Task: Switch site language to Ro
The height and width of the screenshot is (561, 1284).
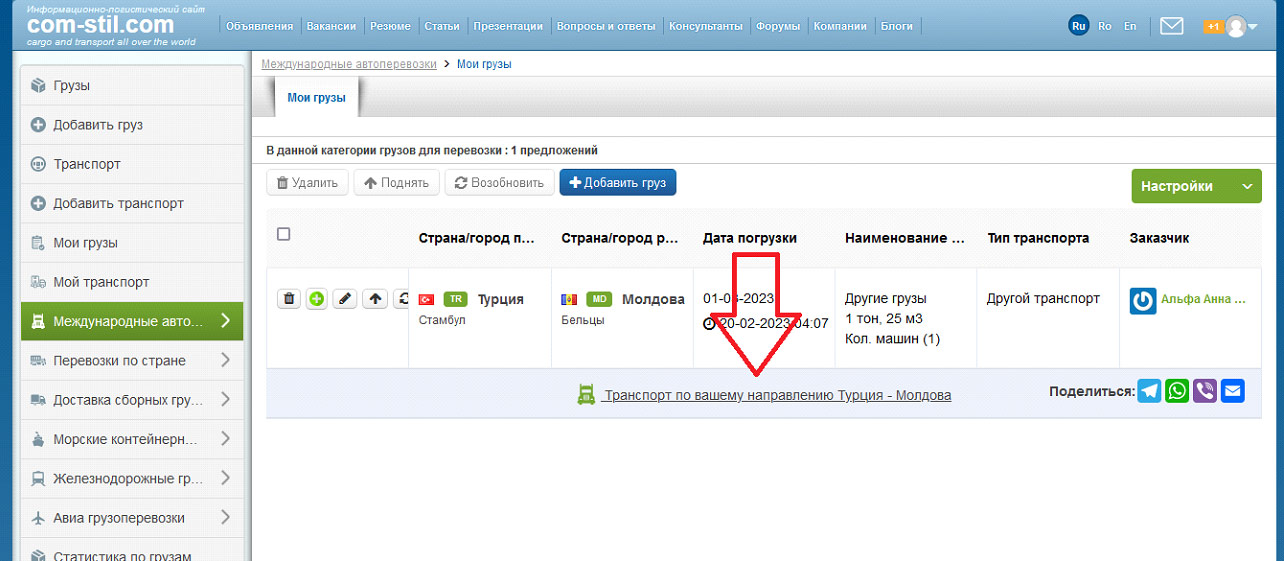Action: tap(1105, 26)
